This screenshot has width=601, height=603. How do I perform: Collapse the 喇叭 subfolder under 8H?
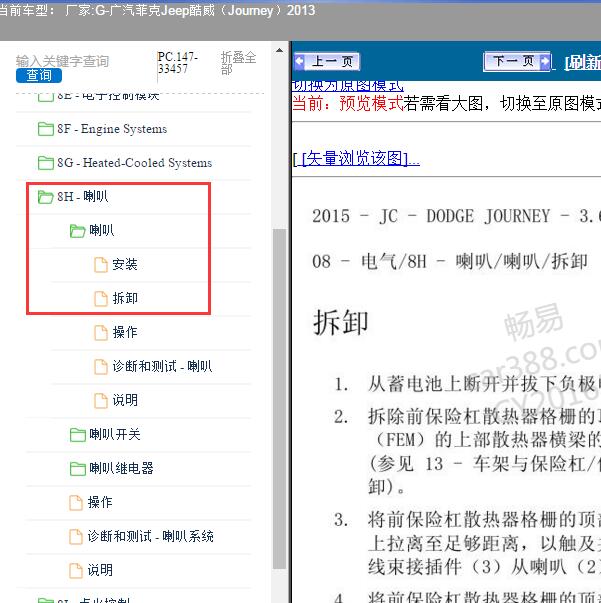pos(102,230)
